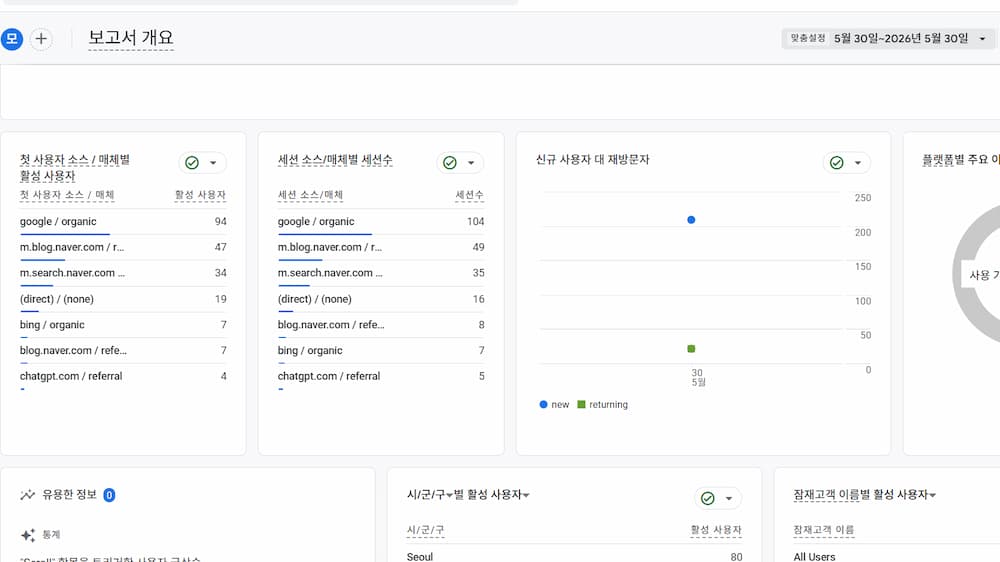Open the date range picker dropdown

(890, 38)
